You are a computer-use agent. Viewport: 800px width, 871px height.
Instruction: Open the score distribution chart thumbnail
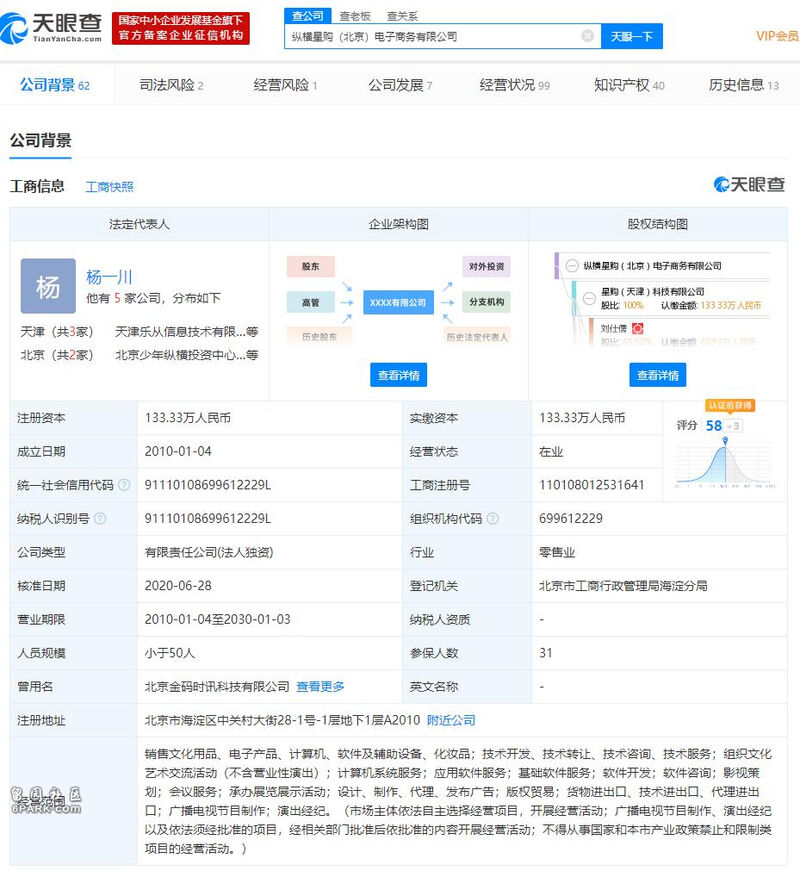(724, 462)
